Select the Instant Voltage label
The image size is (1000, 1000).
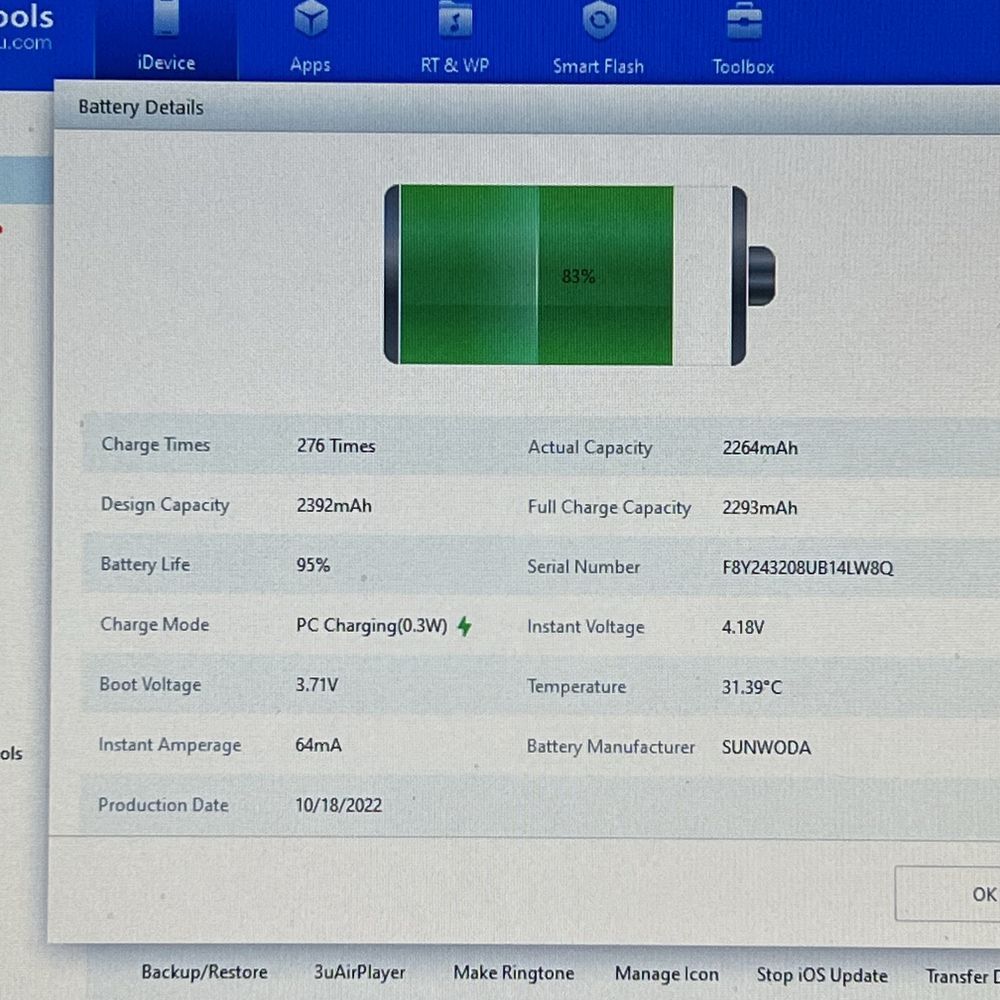(585, 627)
